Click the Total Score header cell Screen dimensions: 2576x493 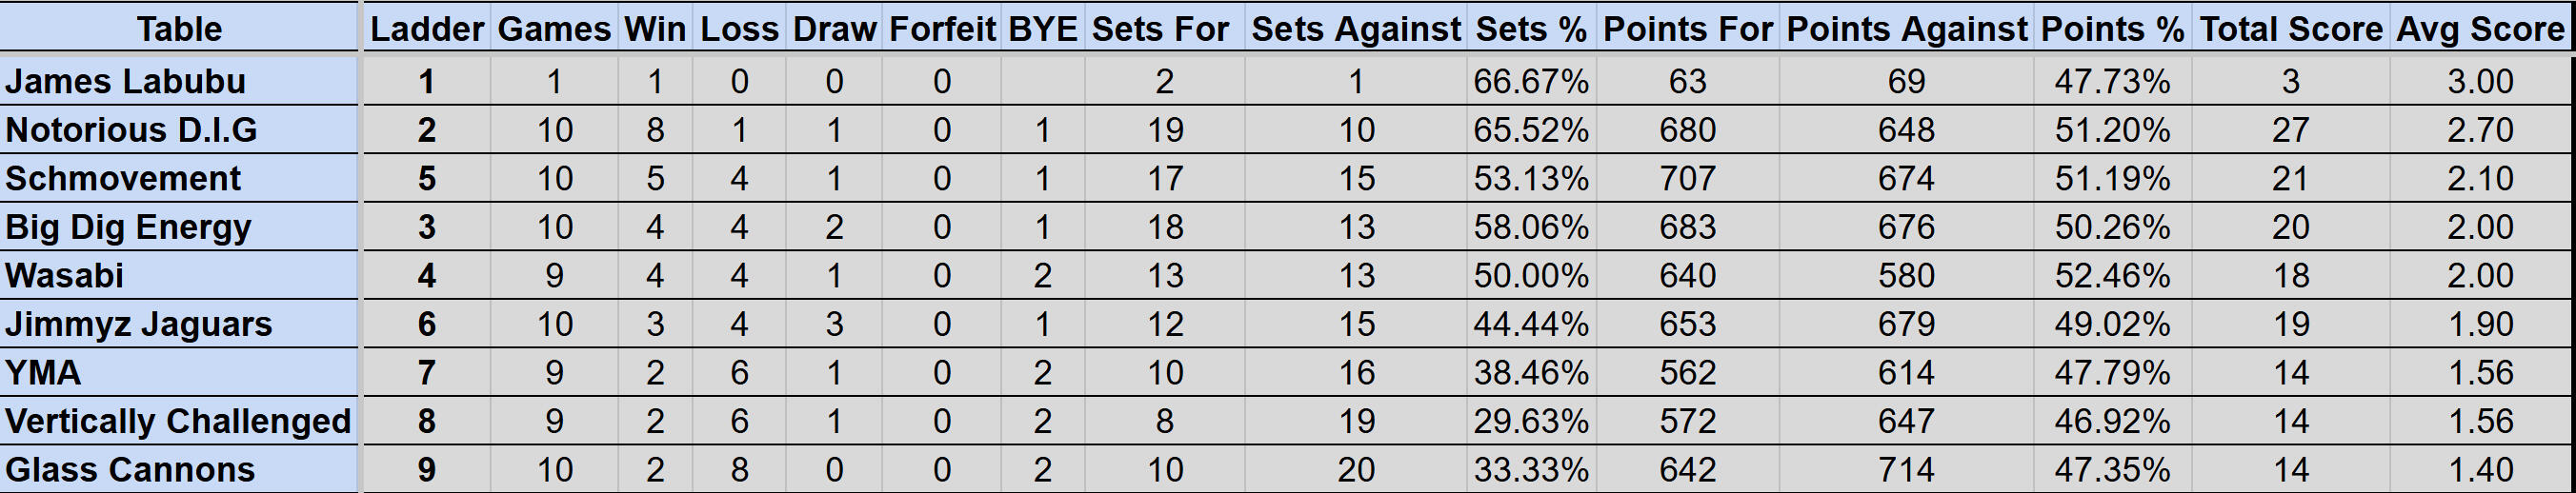pos(2291,29)
